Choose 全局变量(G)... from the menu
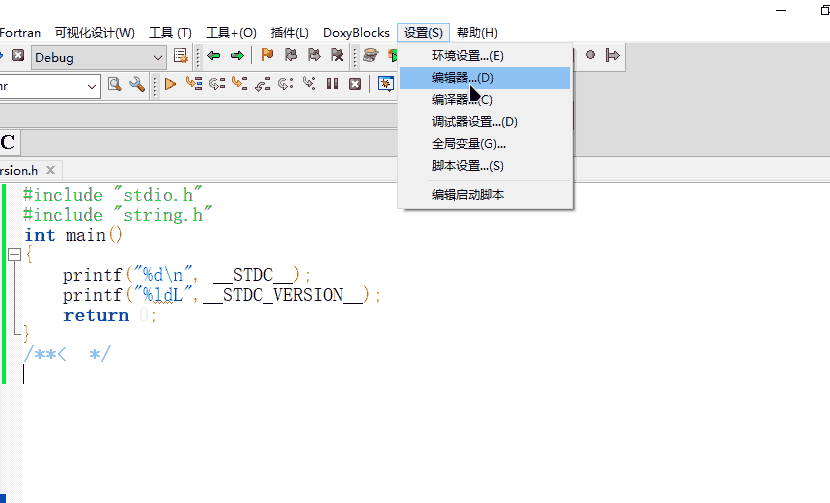This screenshot has width=830, height=503. (485, 144)
